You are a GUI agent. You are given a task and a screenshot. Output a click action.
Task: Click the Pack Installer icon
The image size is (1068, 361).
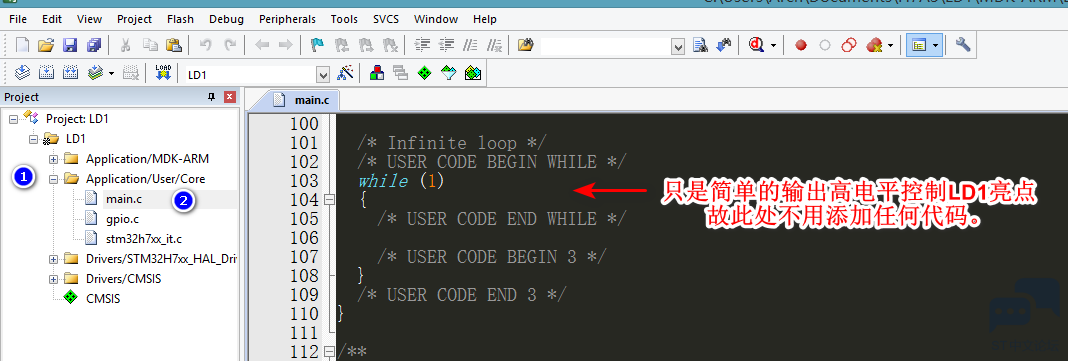pyautogui.click(x=473, y=73)
